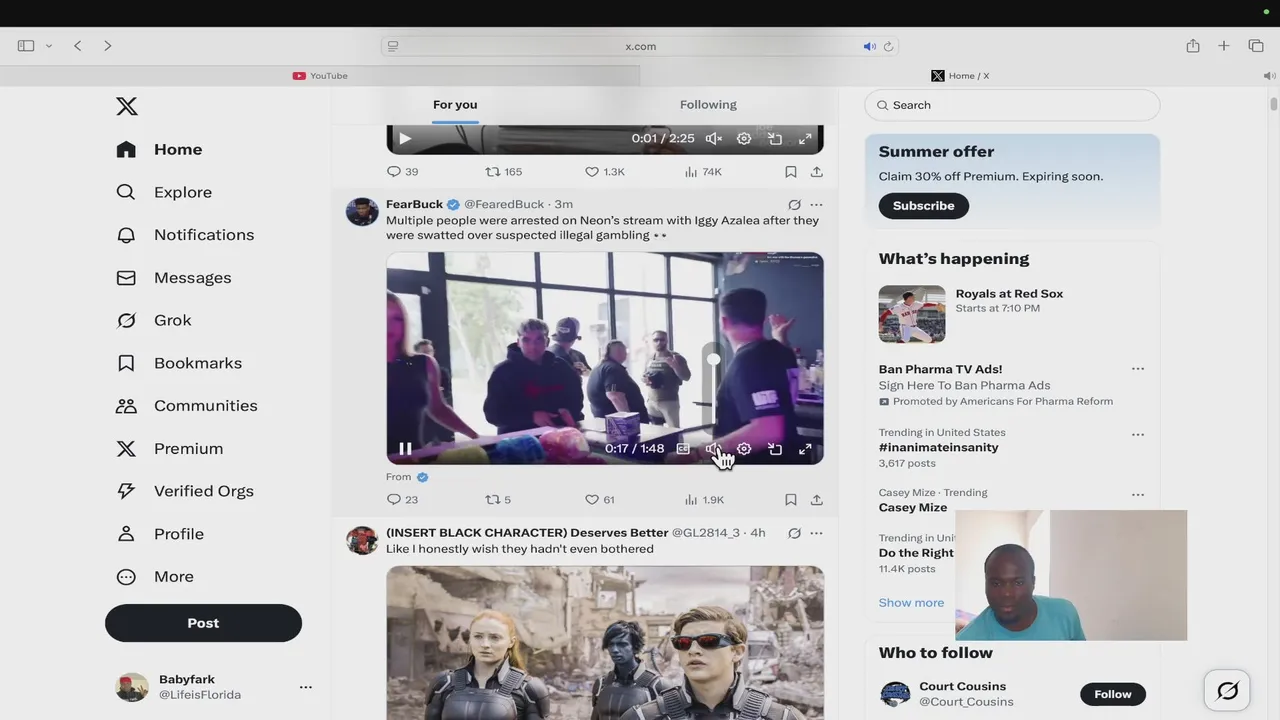Open the floating Grok button
This screenshot has height=720, width=1280.
coord(1227,691)
